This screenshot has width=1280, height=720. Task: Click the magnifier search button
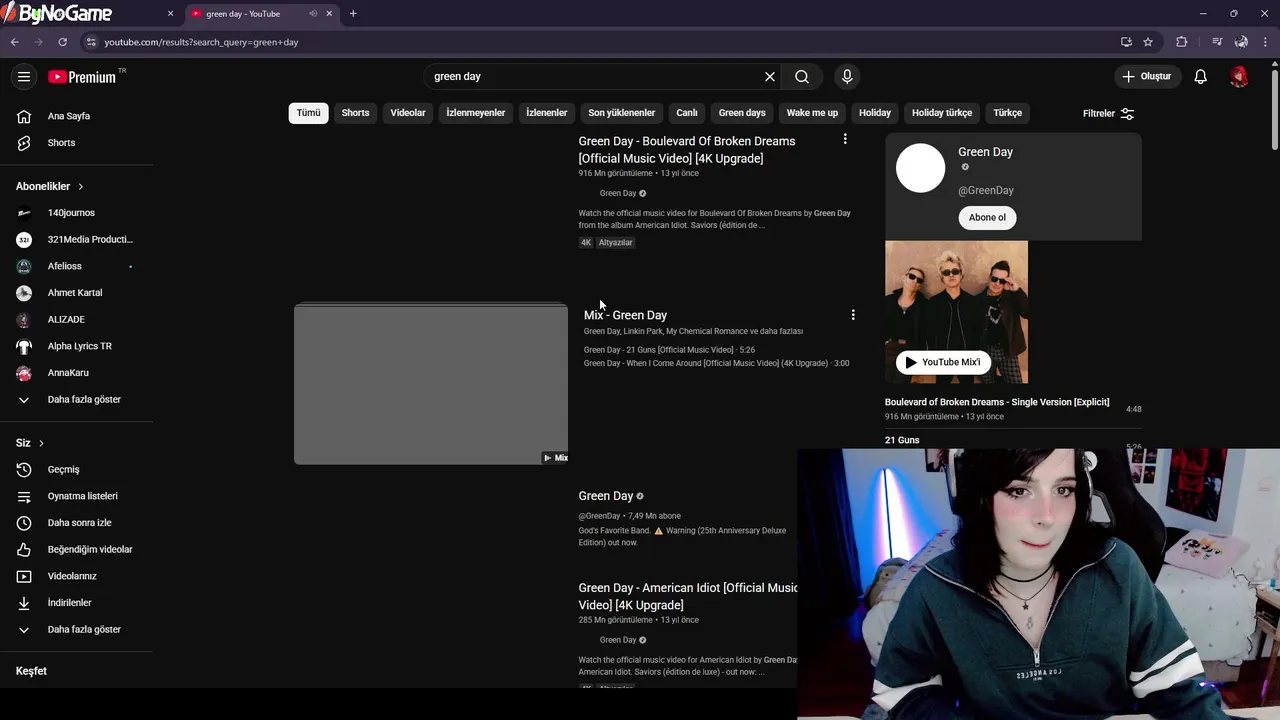coord(802,77)
